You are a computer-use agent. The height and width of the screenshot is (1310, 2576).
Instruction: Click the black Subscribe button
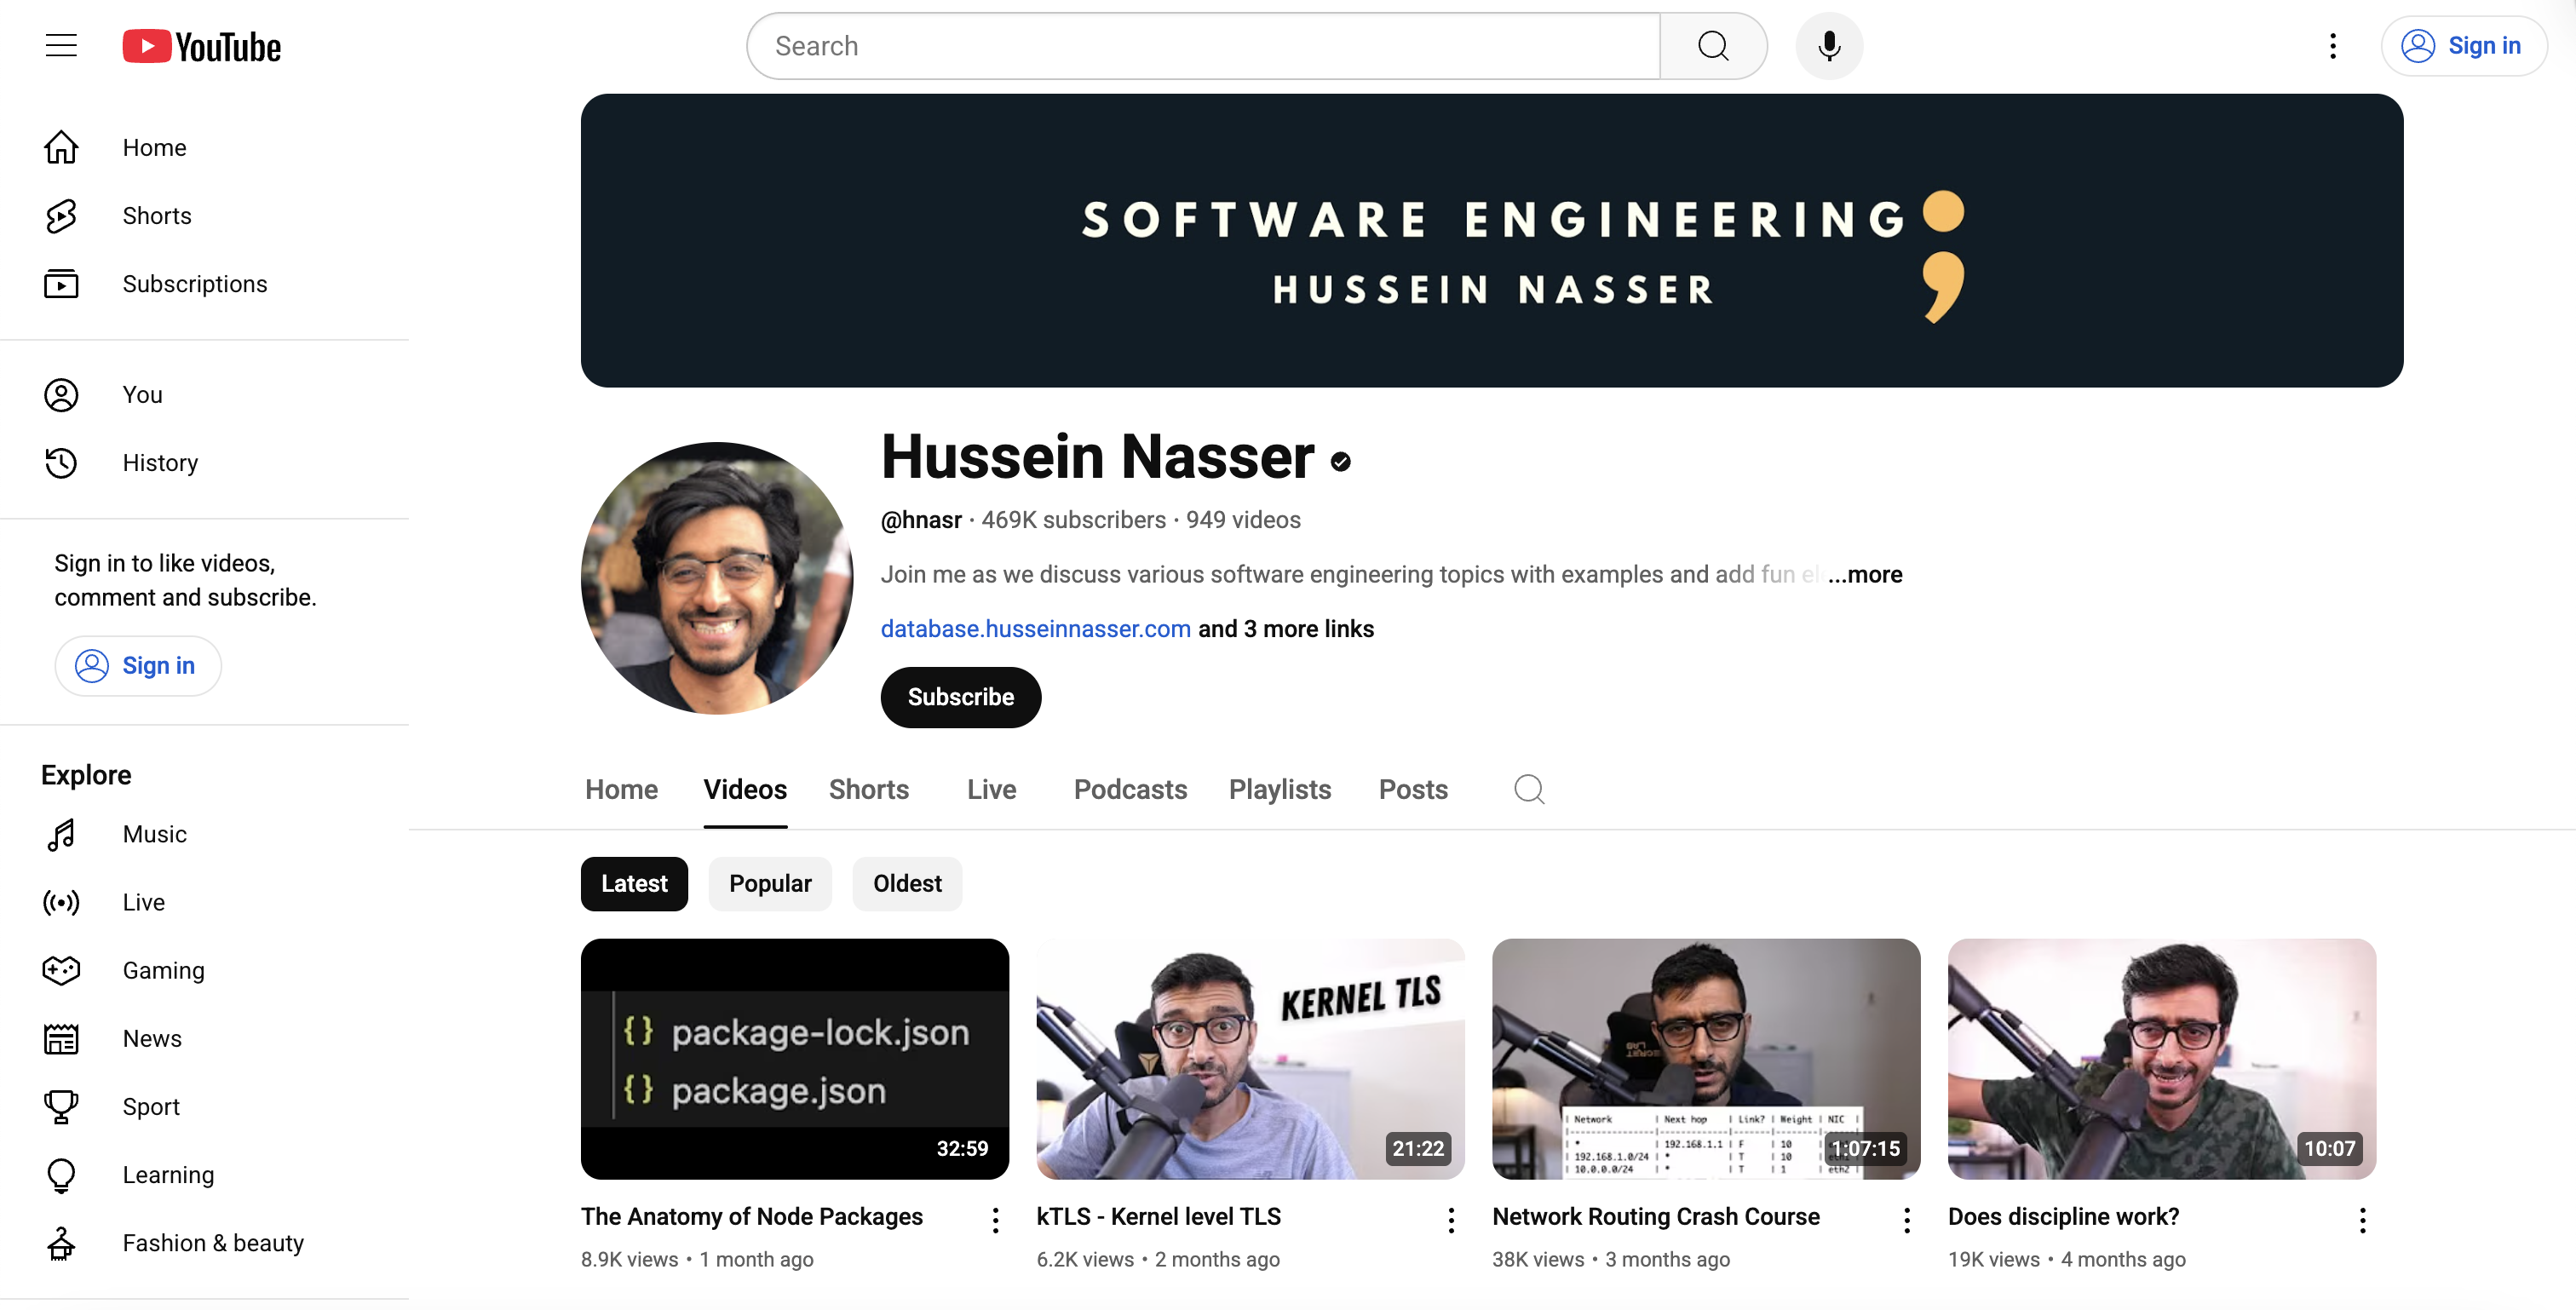[960, 697]
